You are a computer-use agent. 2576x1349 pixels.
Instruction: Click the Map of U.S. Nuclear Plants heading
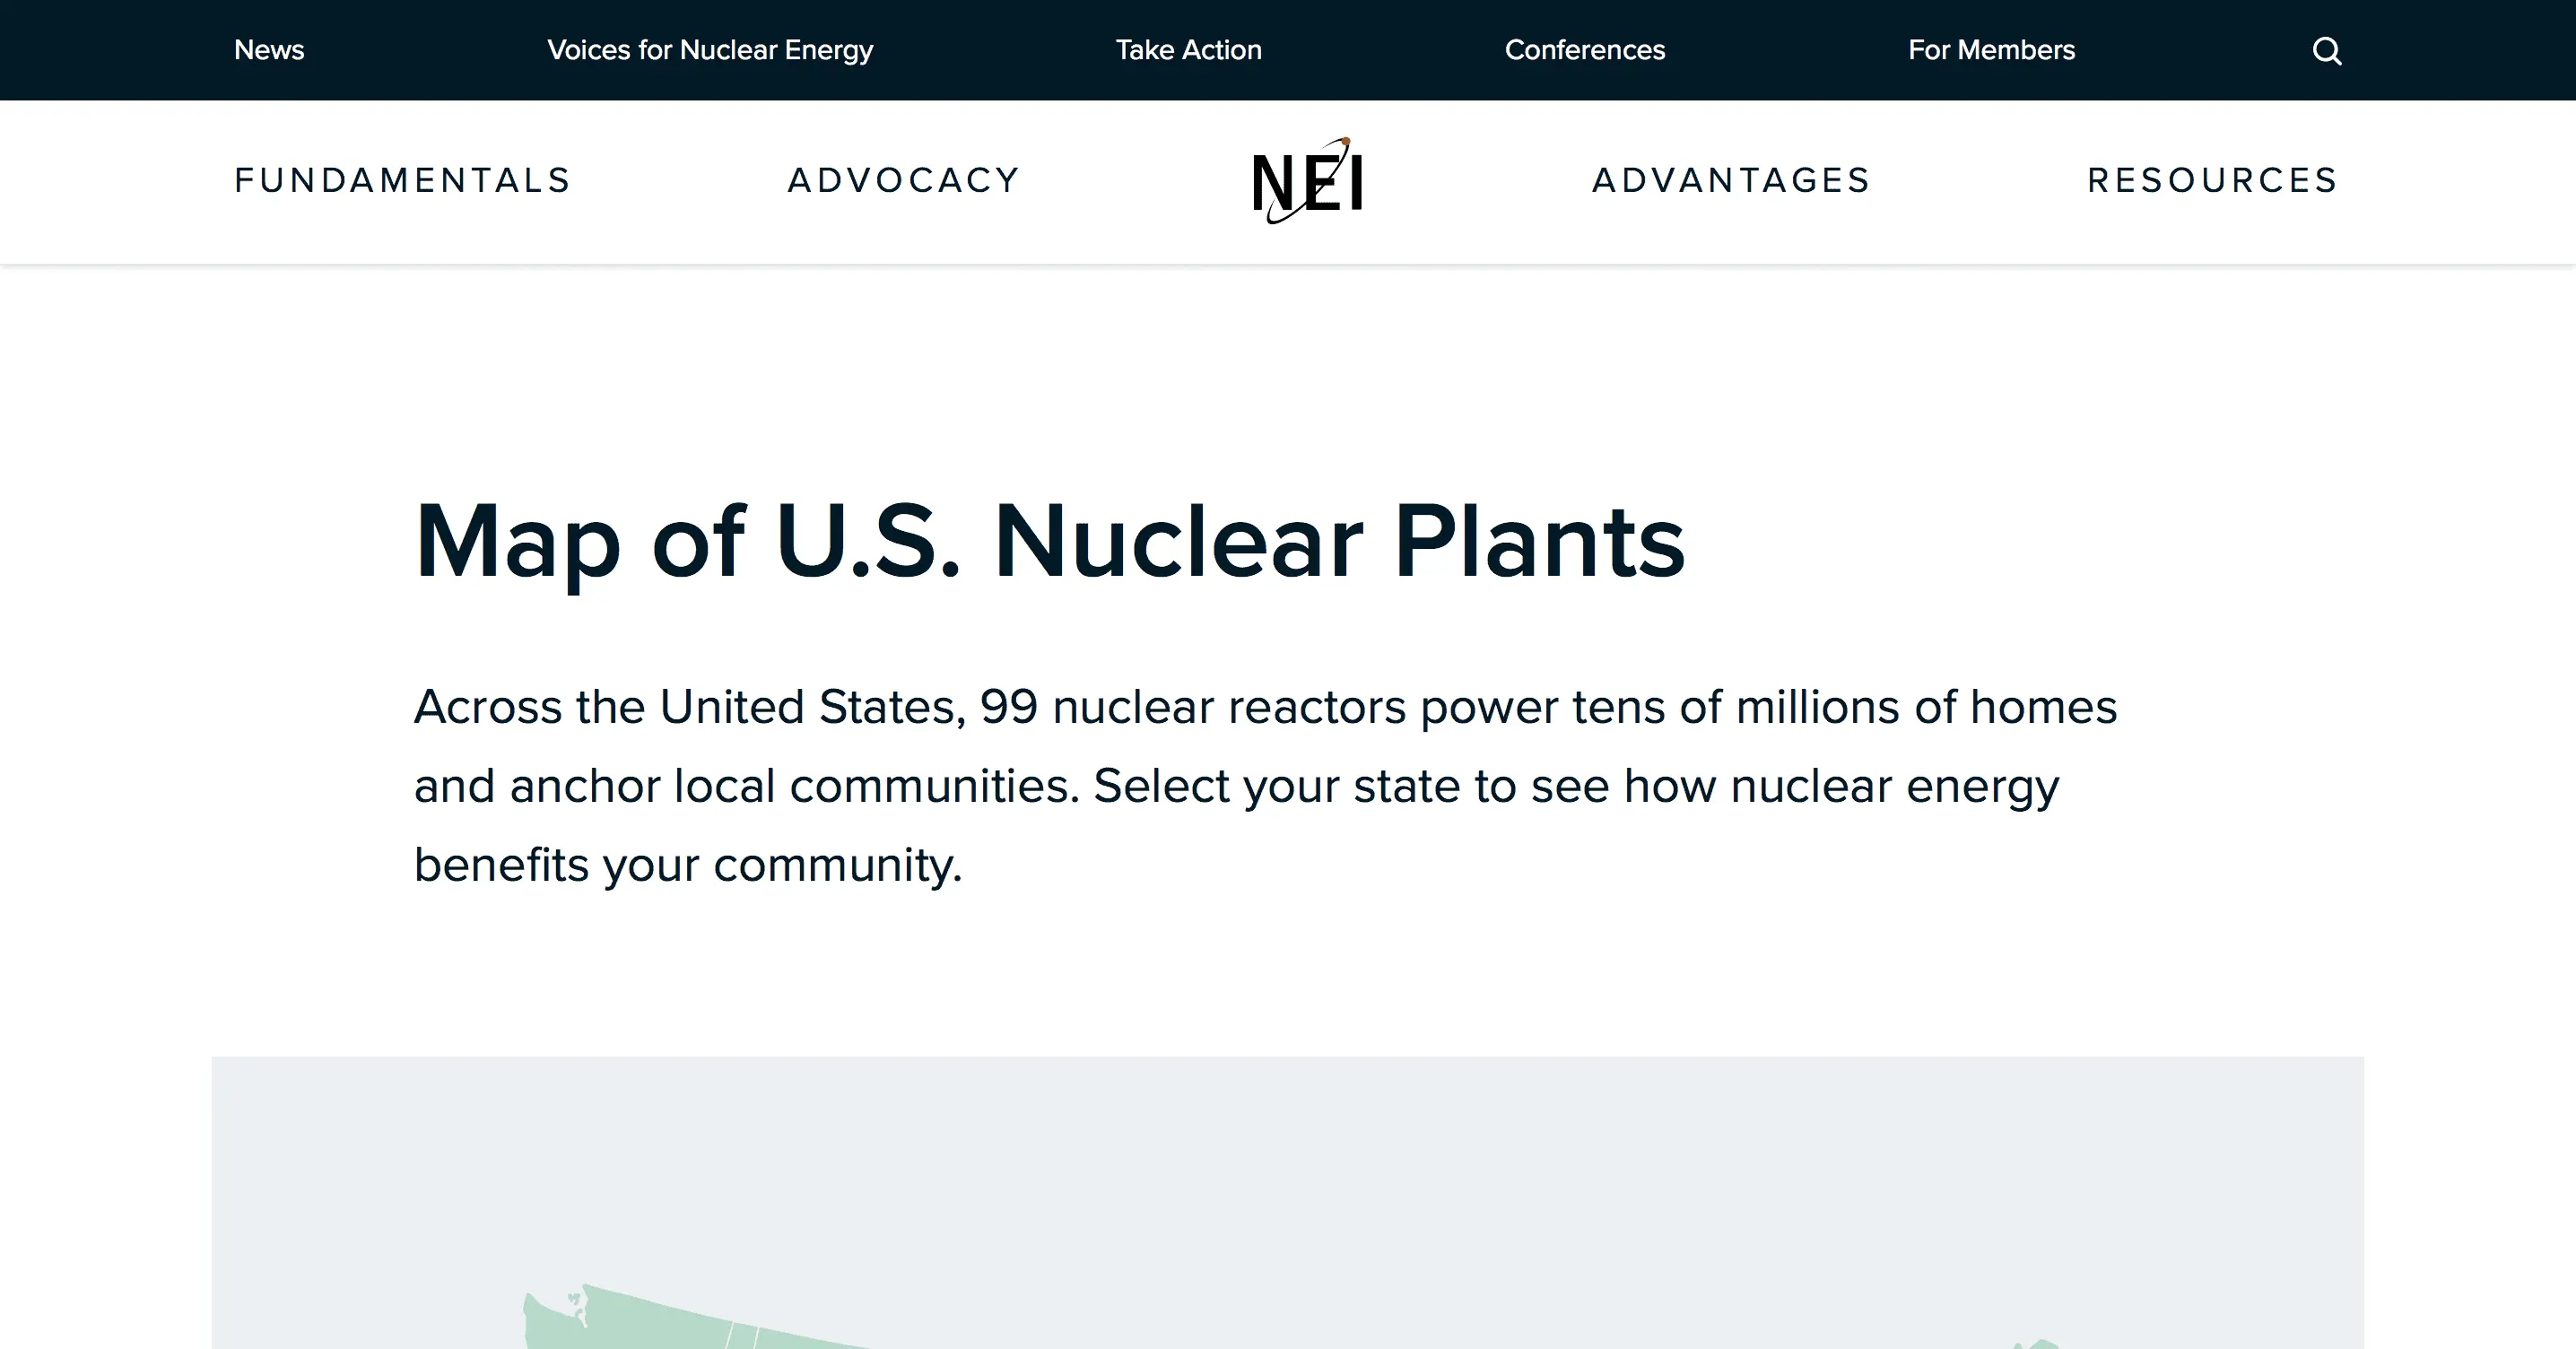(x=1049, y=541)
